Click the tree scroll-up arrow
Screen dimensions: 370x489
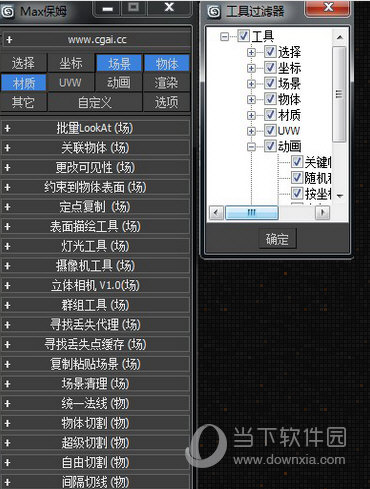(x=339, y=37)
